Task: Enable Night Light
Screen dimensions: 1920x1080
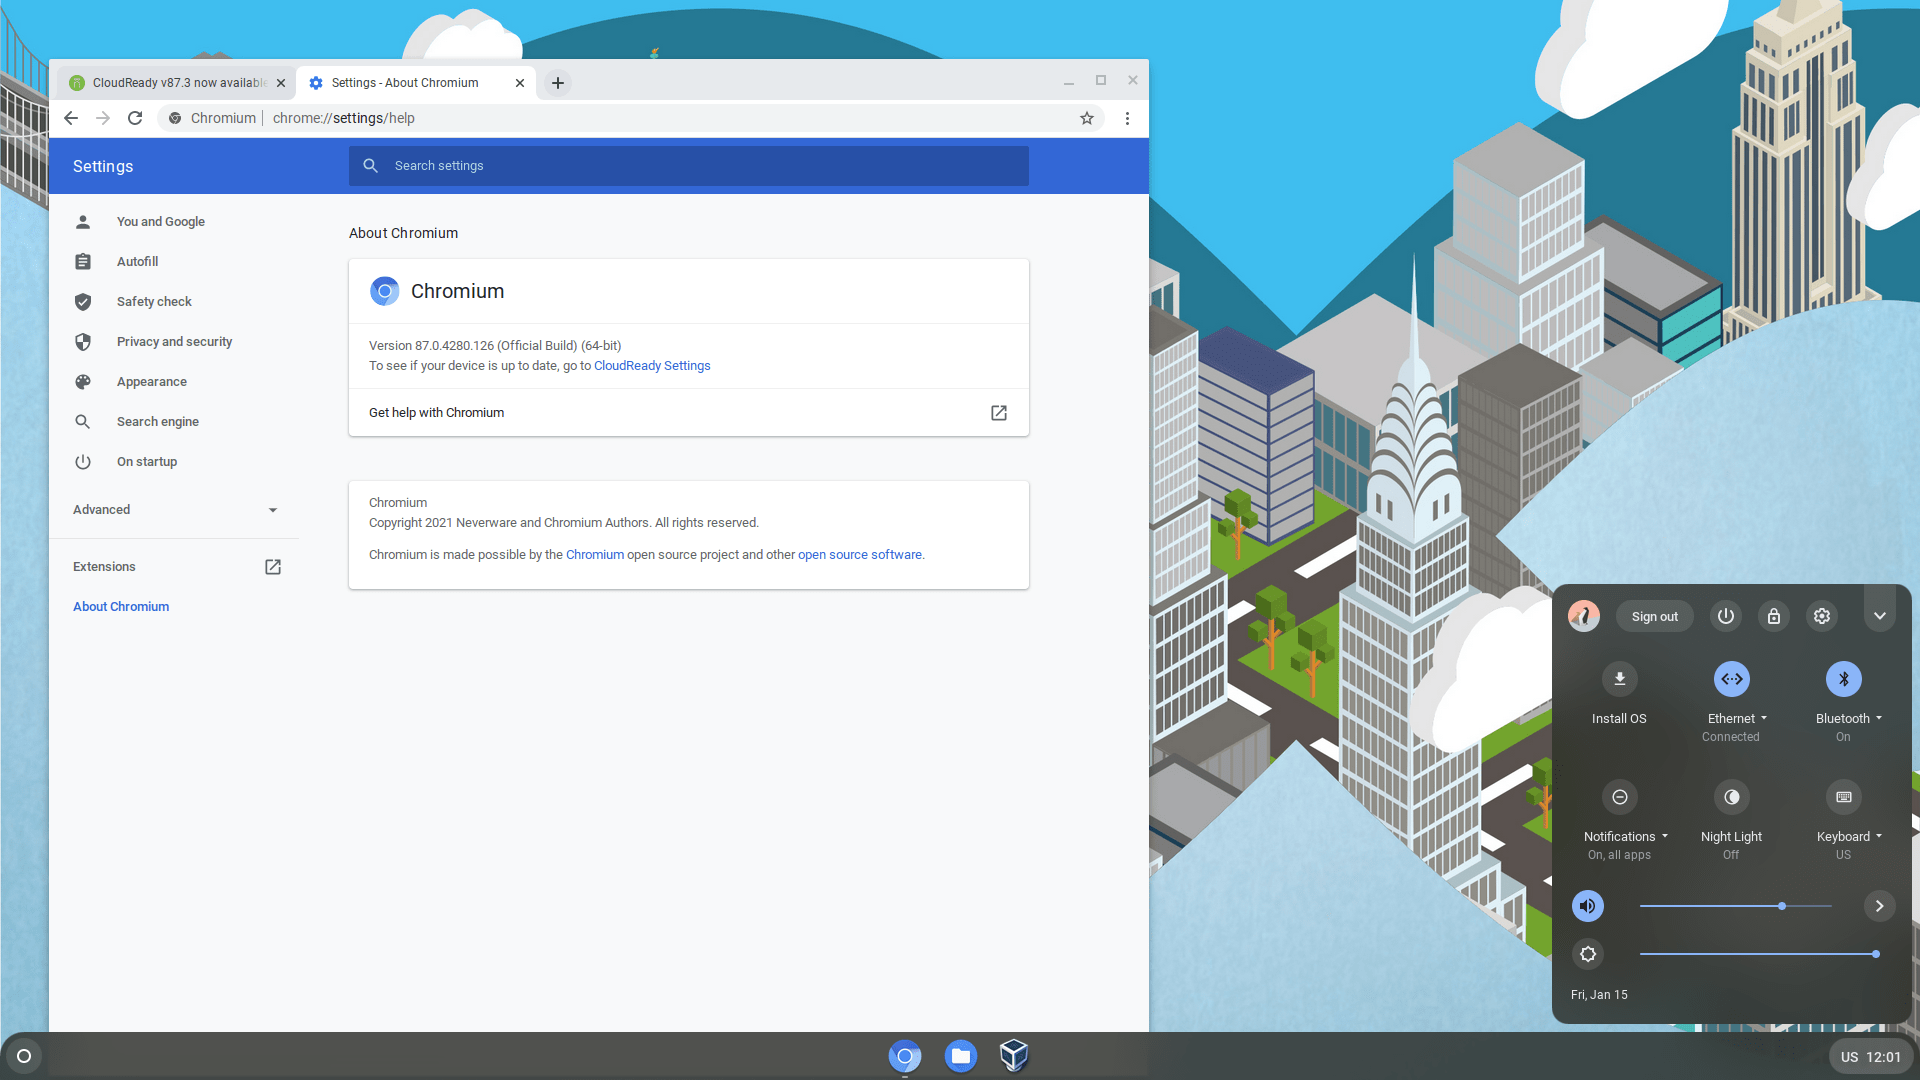Action: (x=1732, y=797)
